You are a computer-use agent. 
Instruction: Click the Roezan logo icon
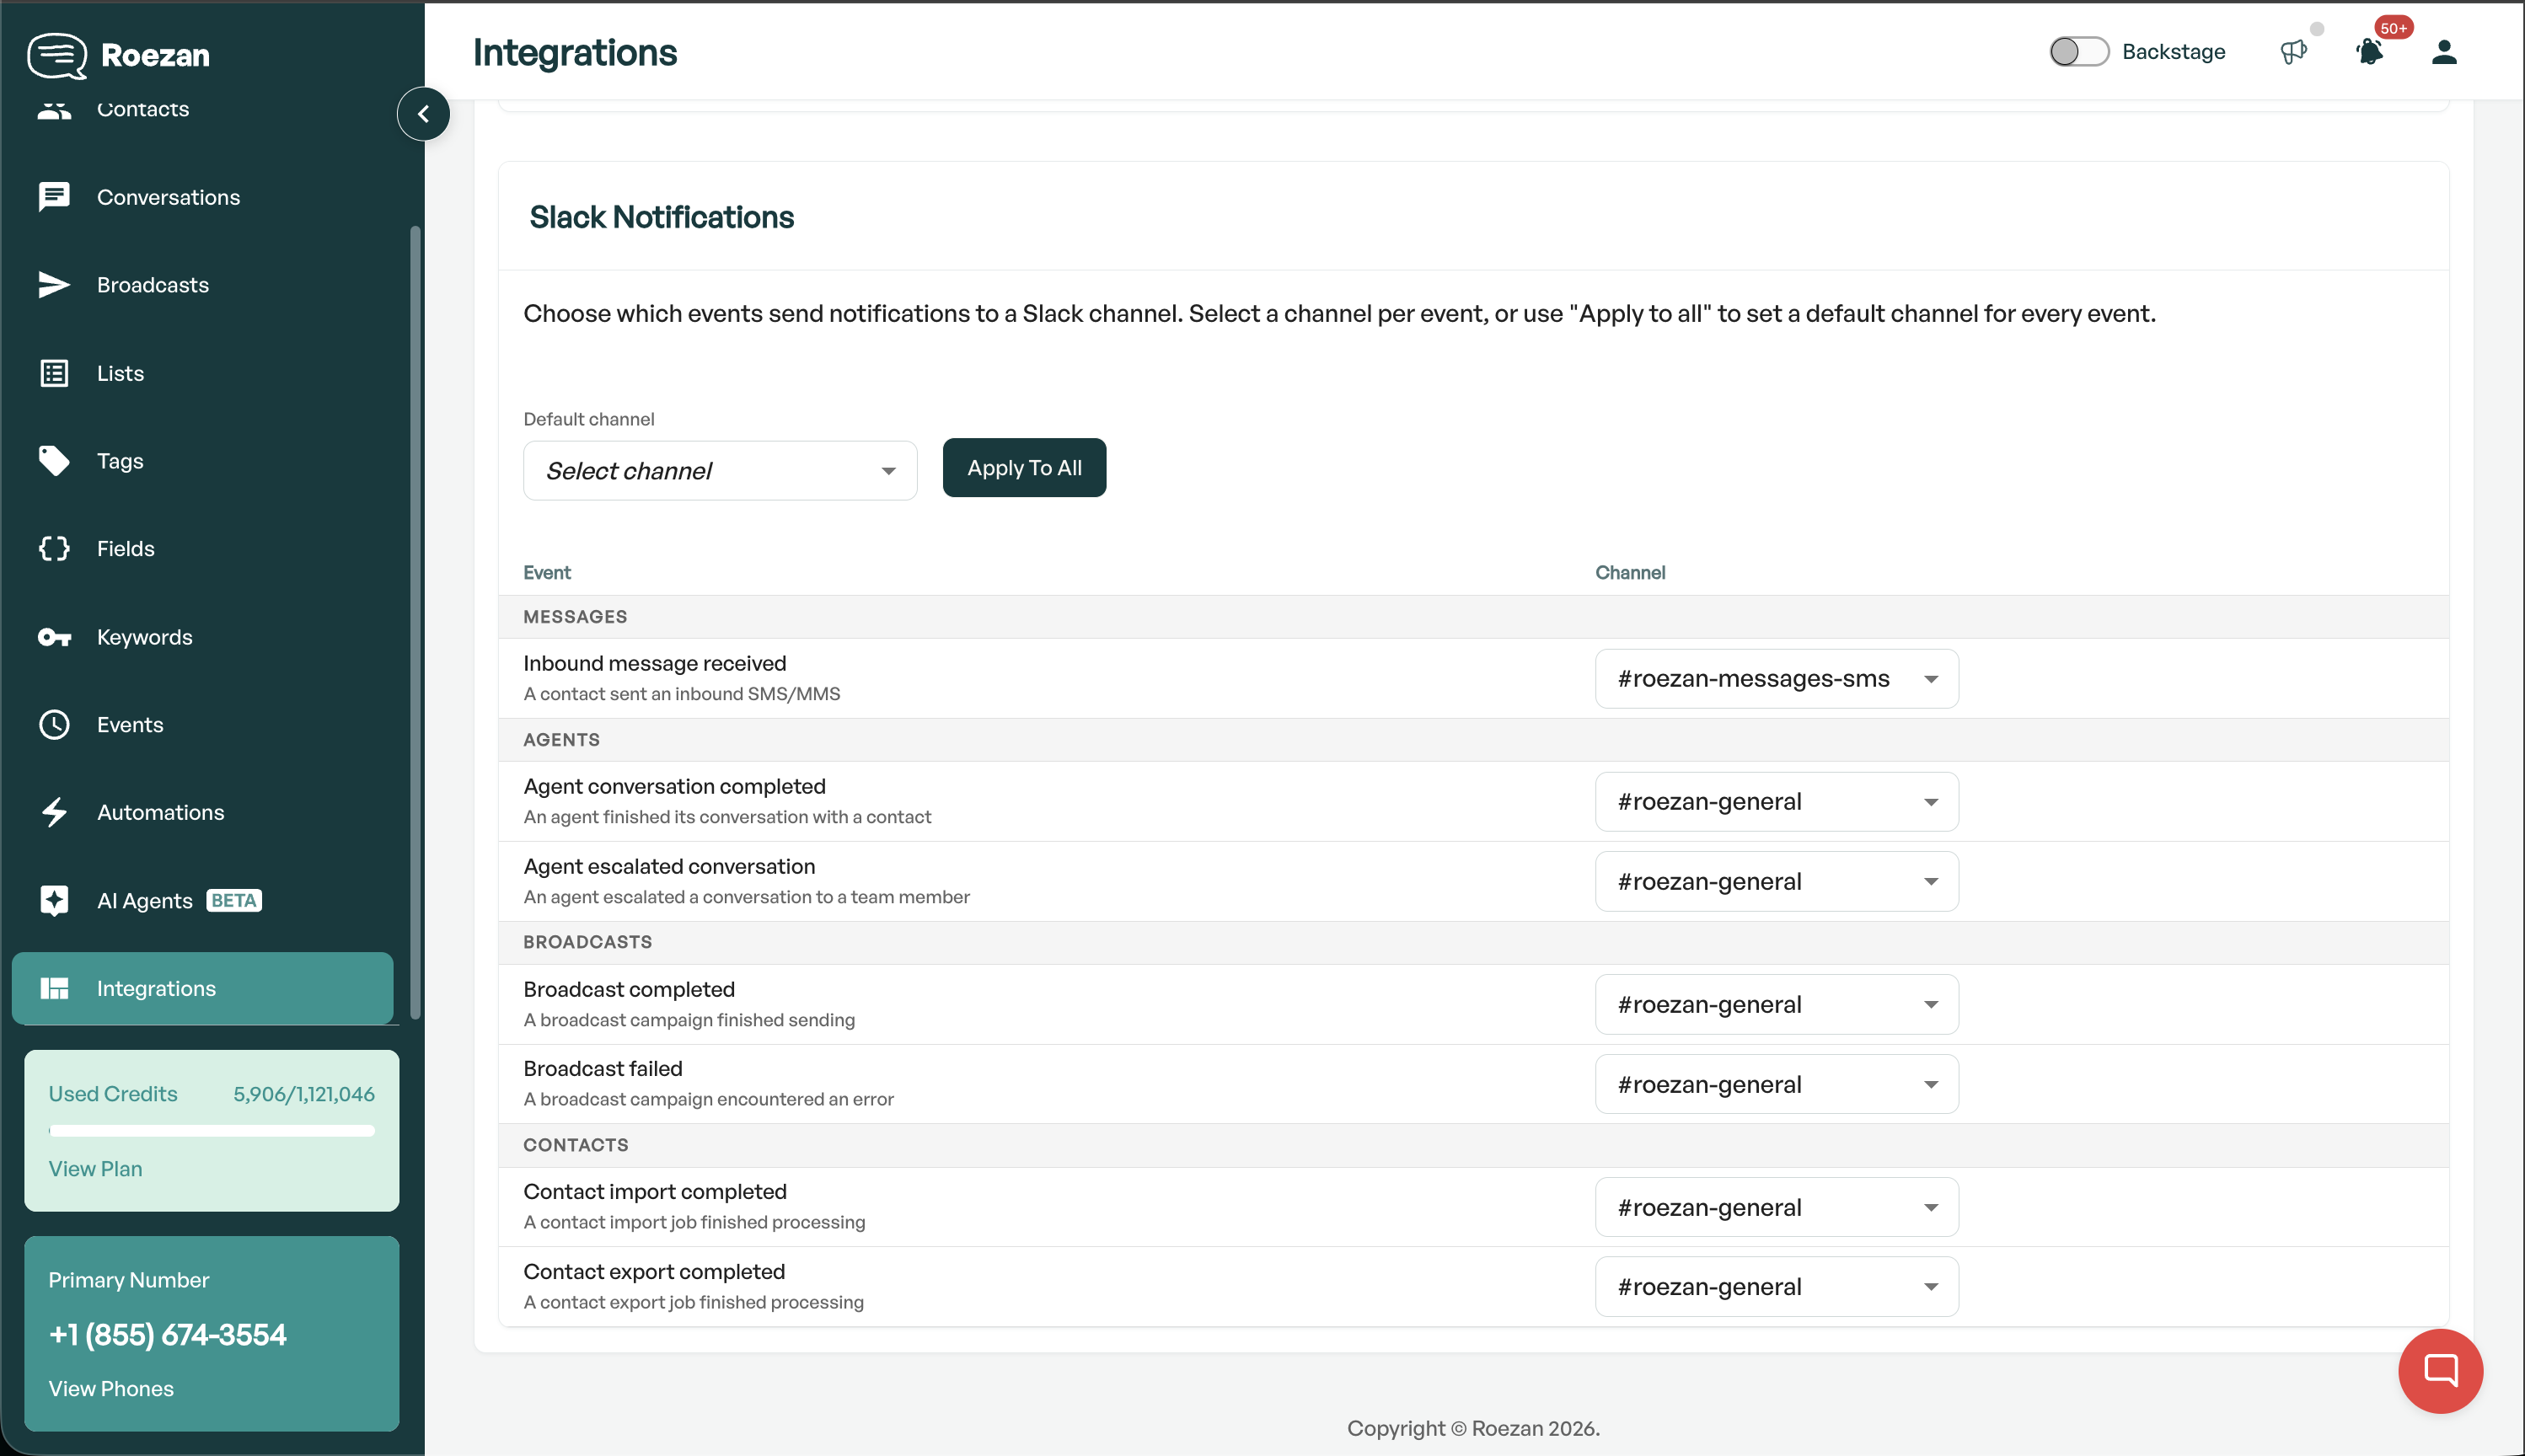point(58,55)
